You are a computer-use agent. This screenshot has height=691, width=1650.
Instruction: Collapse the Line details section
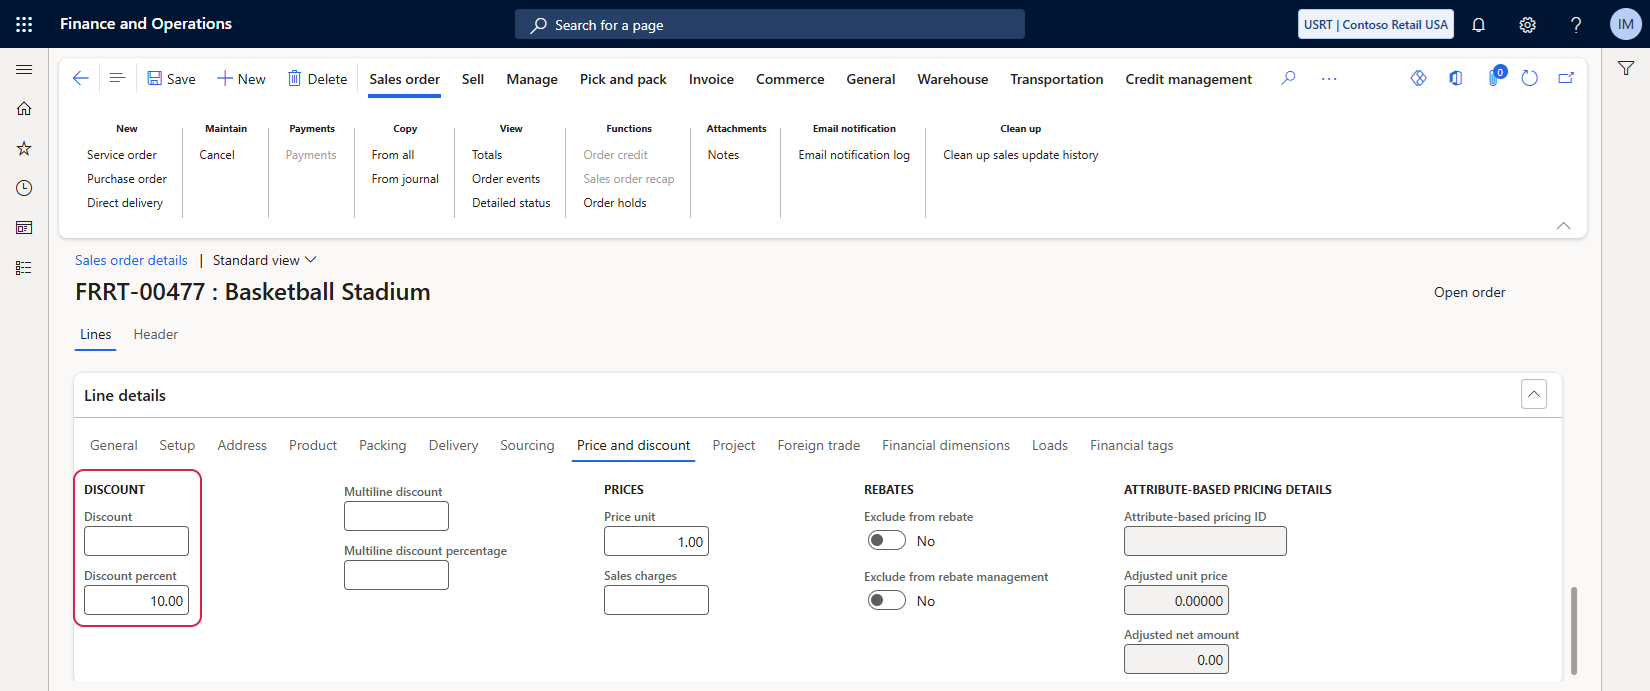[x=1533, y=394]
